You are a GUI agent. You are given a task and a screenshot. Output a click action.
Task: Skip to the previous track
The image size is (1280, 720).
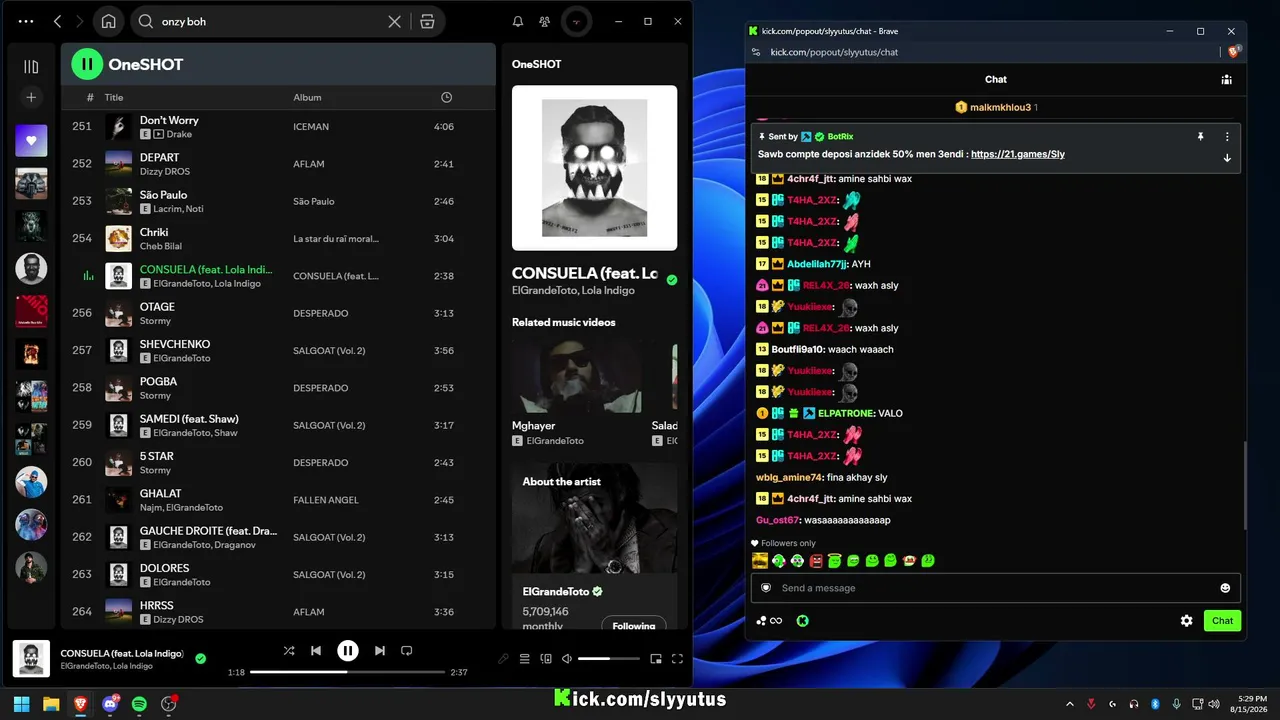pyautogui.click(x=316, y=651)
